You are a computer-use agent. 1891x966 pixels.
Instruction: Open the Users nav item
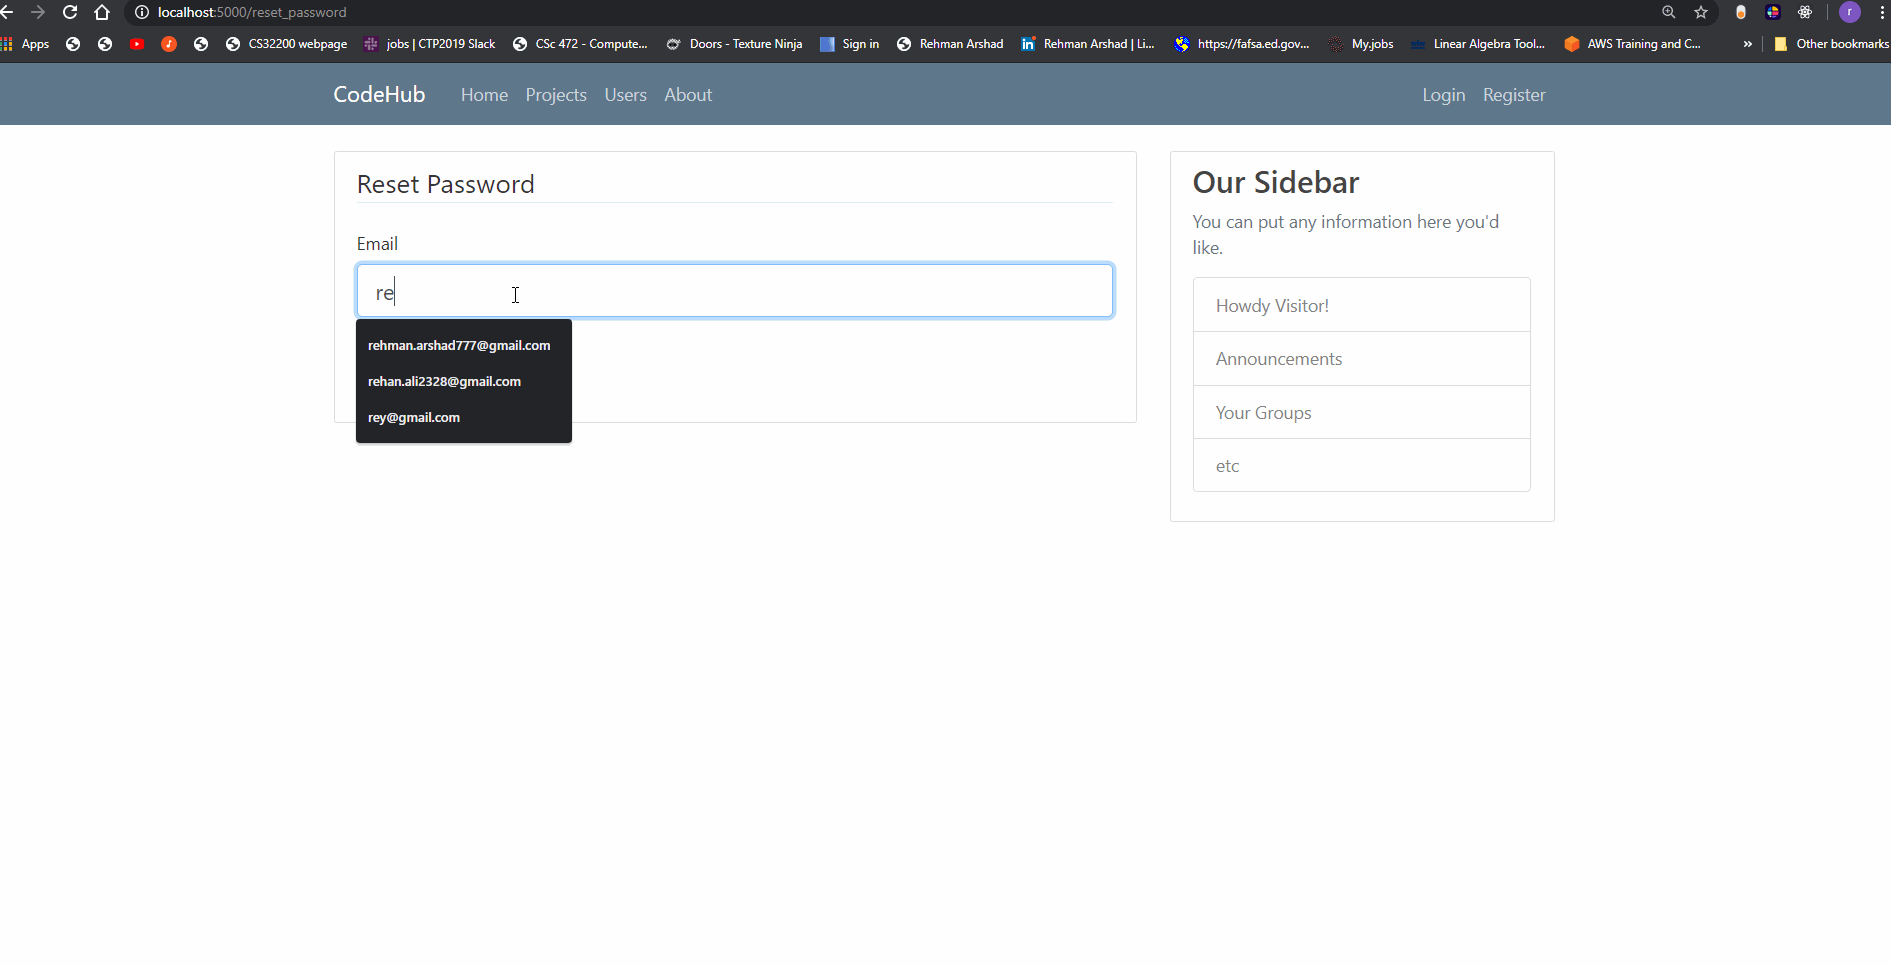pyautogui.click(x=625, y=95)
